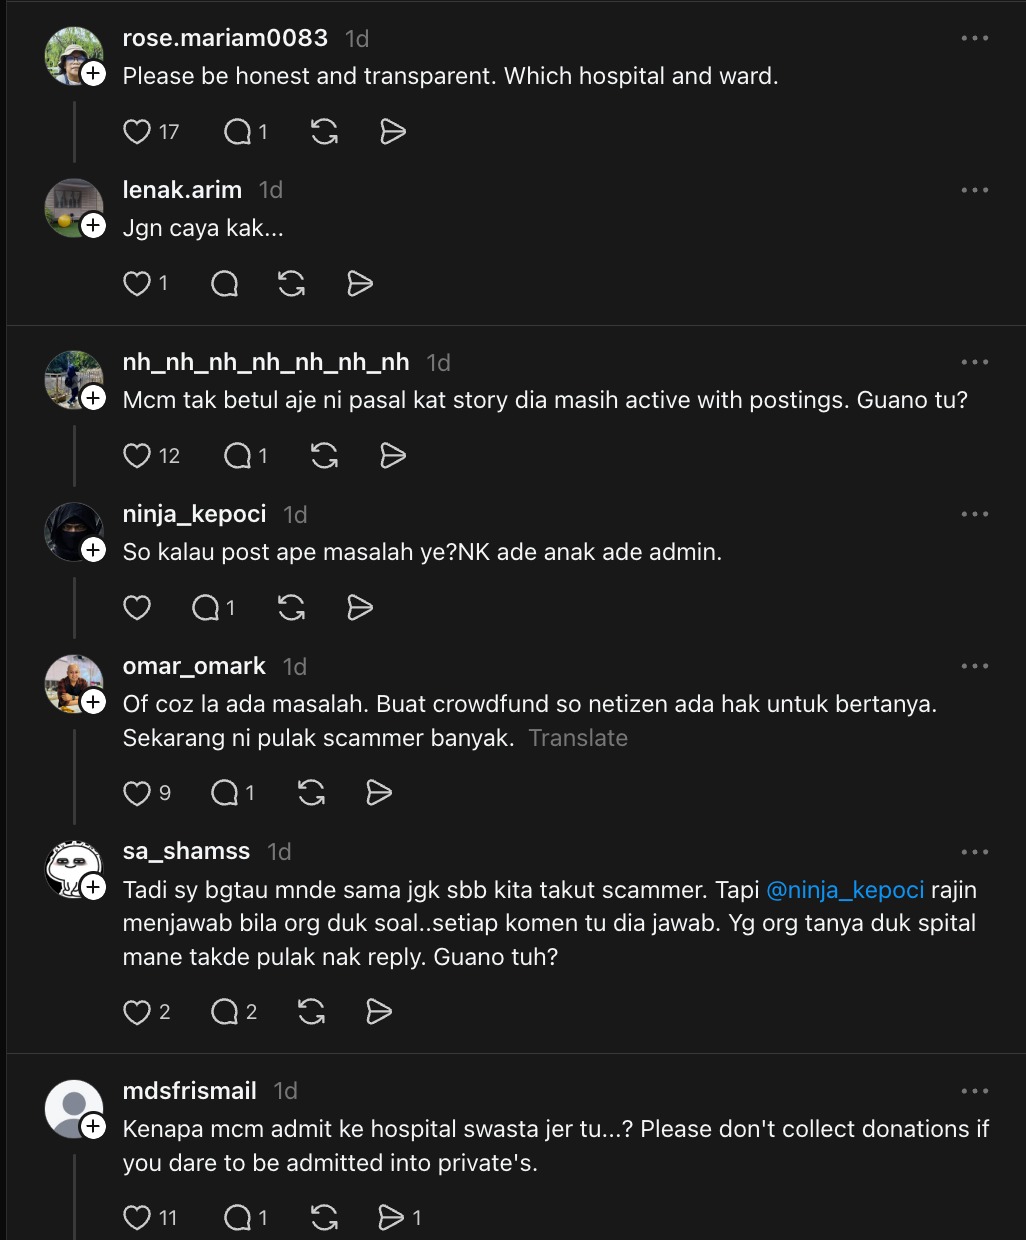The height and width of the screenshot is (1240, 1026).
Task: Share rose.mariam0083's comment
Action: pyautogui.click(x=393, y=132)
